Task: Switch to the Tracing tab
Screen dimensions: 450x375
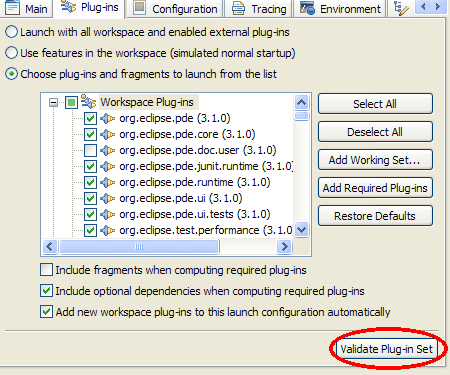Action: (x=259, y=8)
